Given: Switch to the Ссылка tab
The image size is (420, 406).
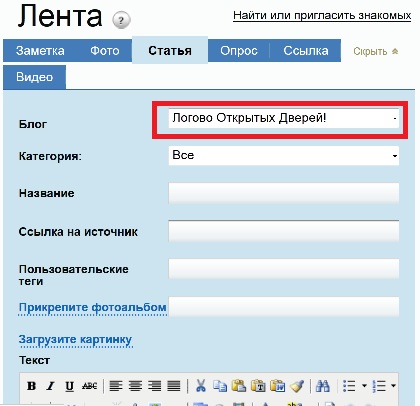Looking at the screenshot, I should [306, 51].
